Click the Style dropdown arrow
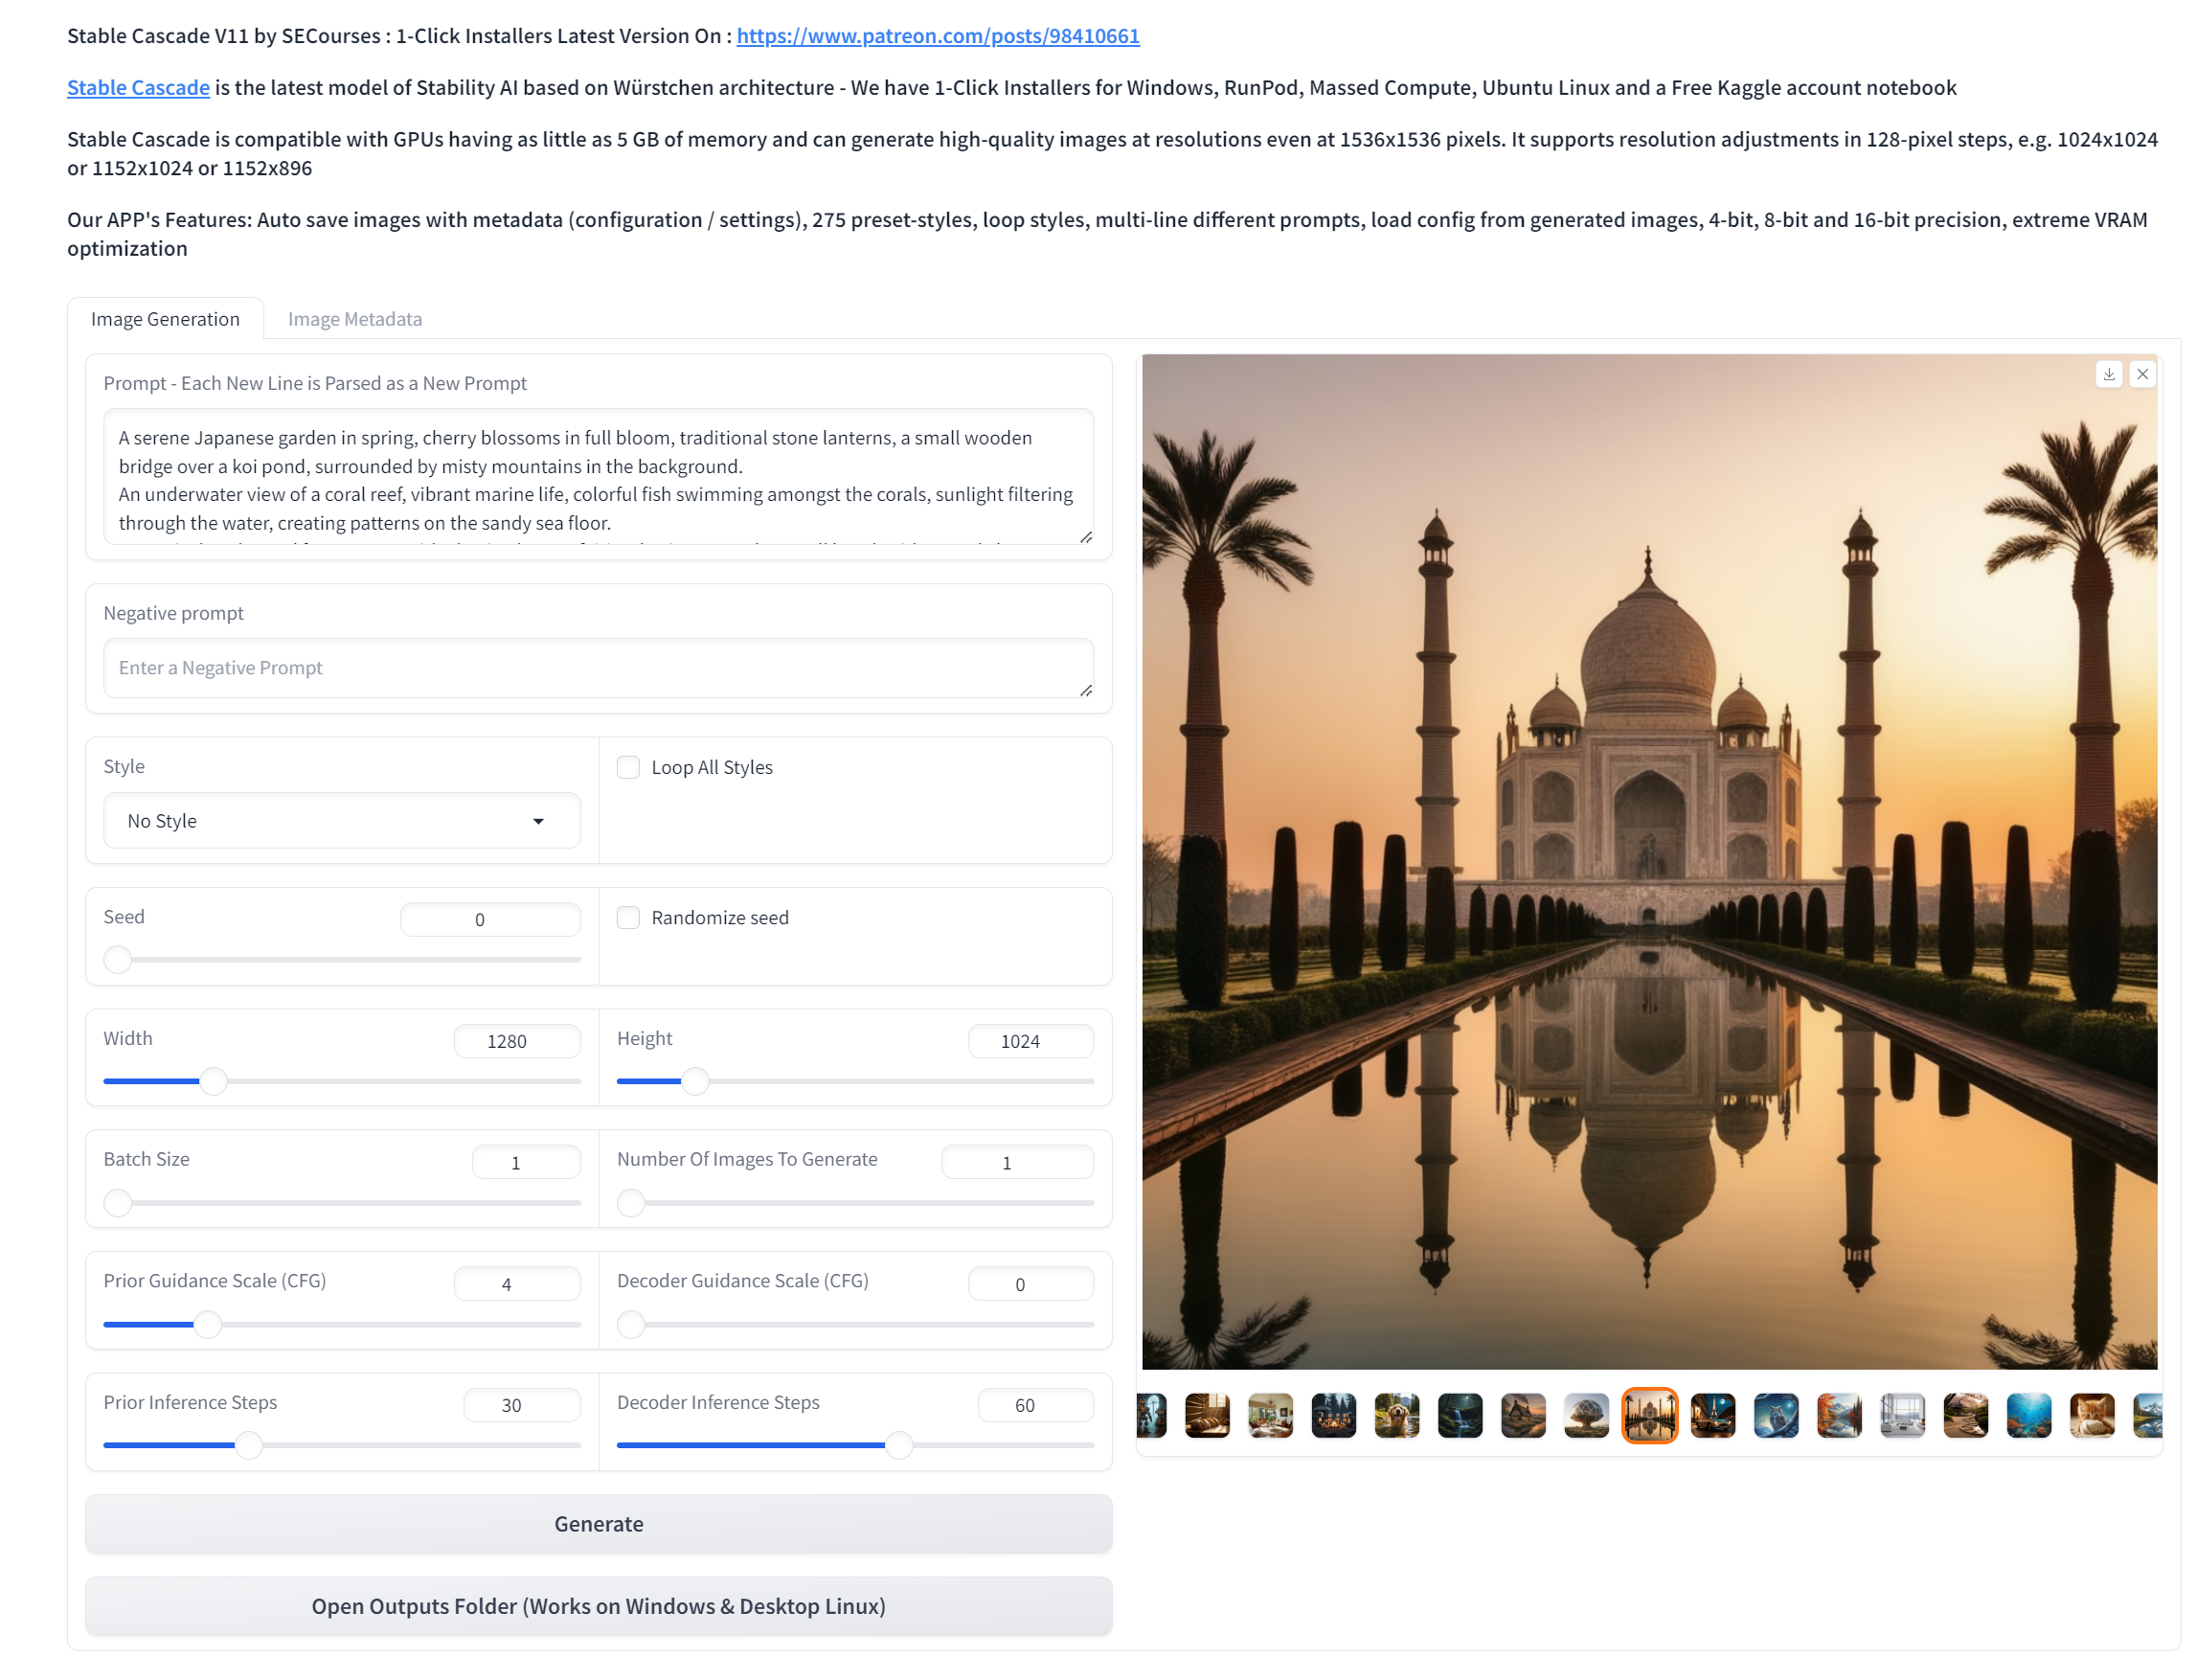Viewport: 2196px width, 1680px height. (x=539, y=821)
